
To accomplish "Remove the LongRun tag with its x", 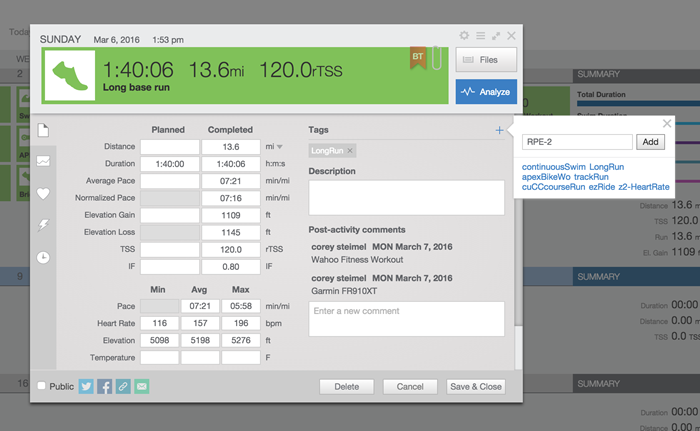I will coord(350,151).
